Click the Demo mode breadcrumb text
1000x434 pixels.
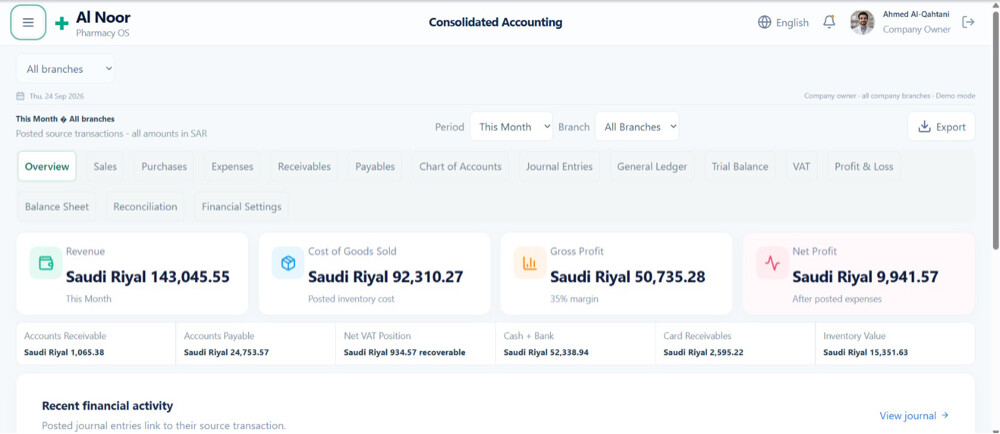(x=955, y=96)
